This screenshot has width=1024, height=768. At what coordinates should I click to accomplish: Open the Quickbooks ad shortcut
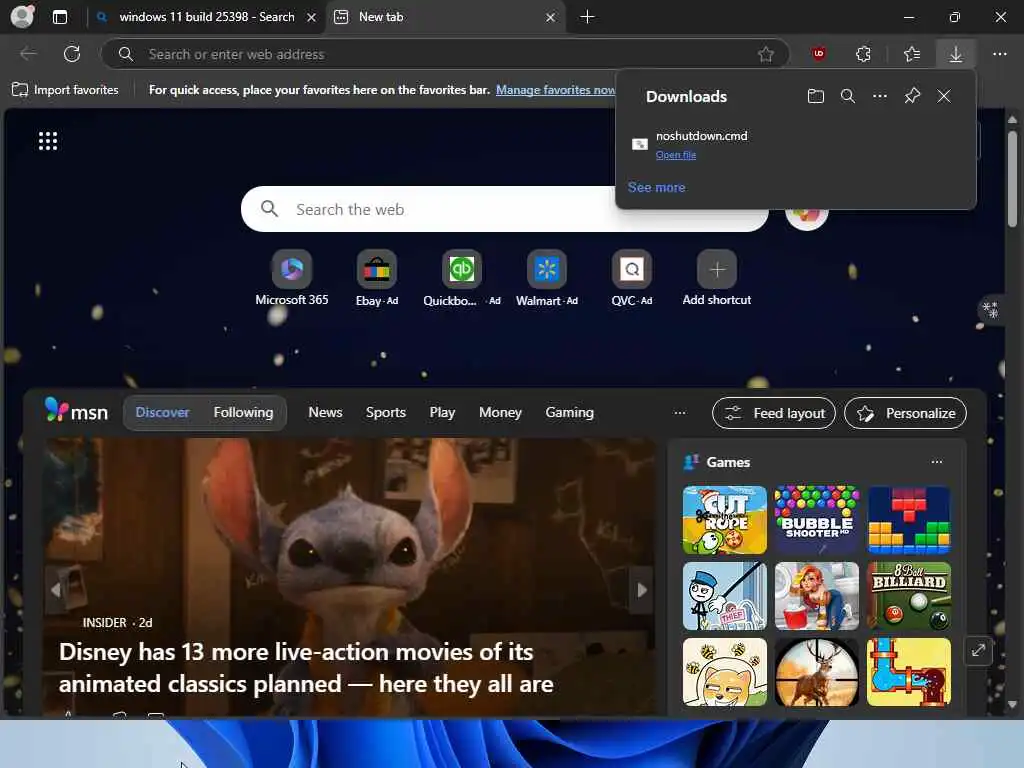pos(462,278)
